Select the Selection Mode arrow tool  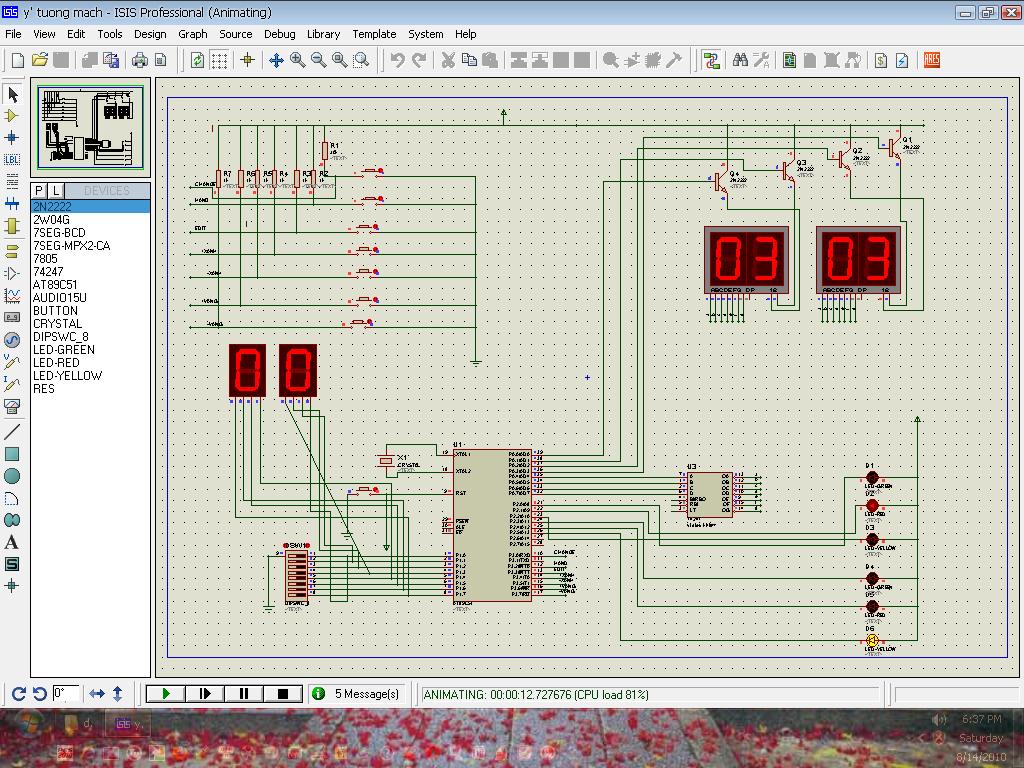point(13,95)
